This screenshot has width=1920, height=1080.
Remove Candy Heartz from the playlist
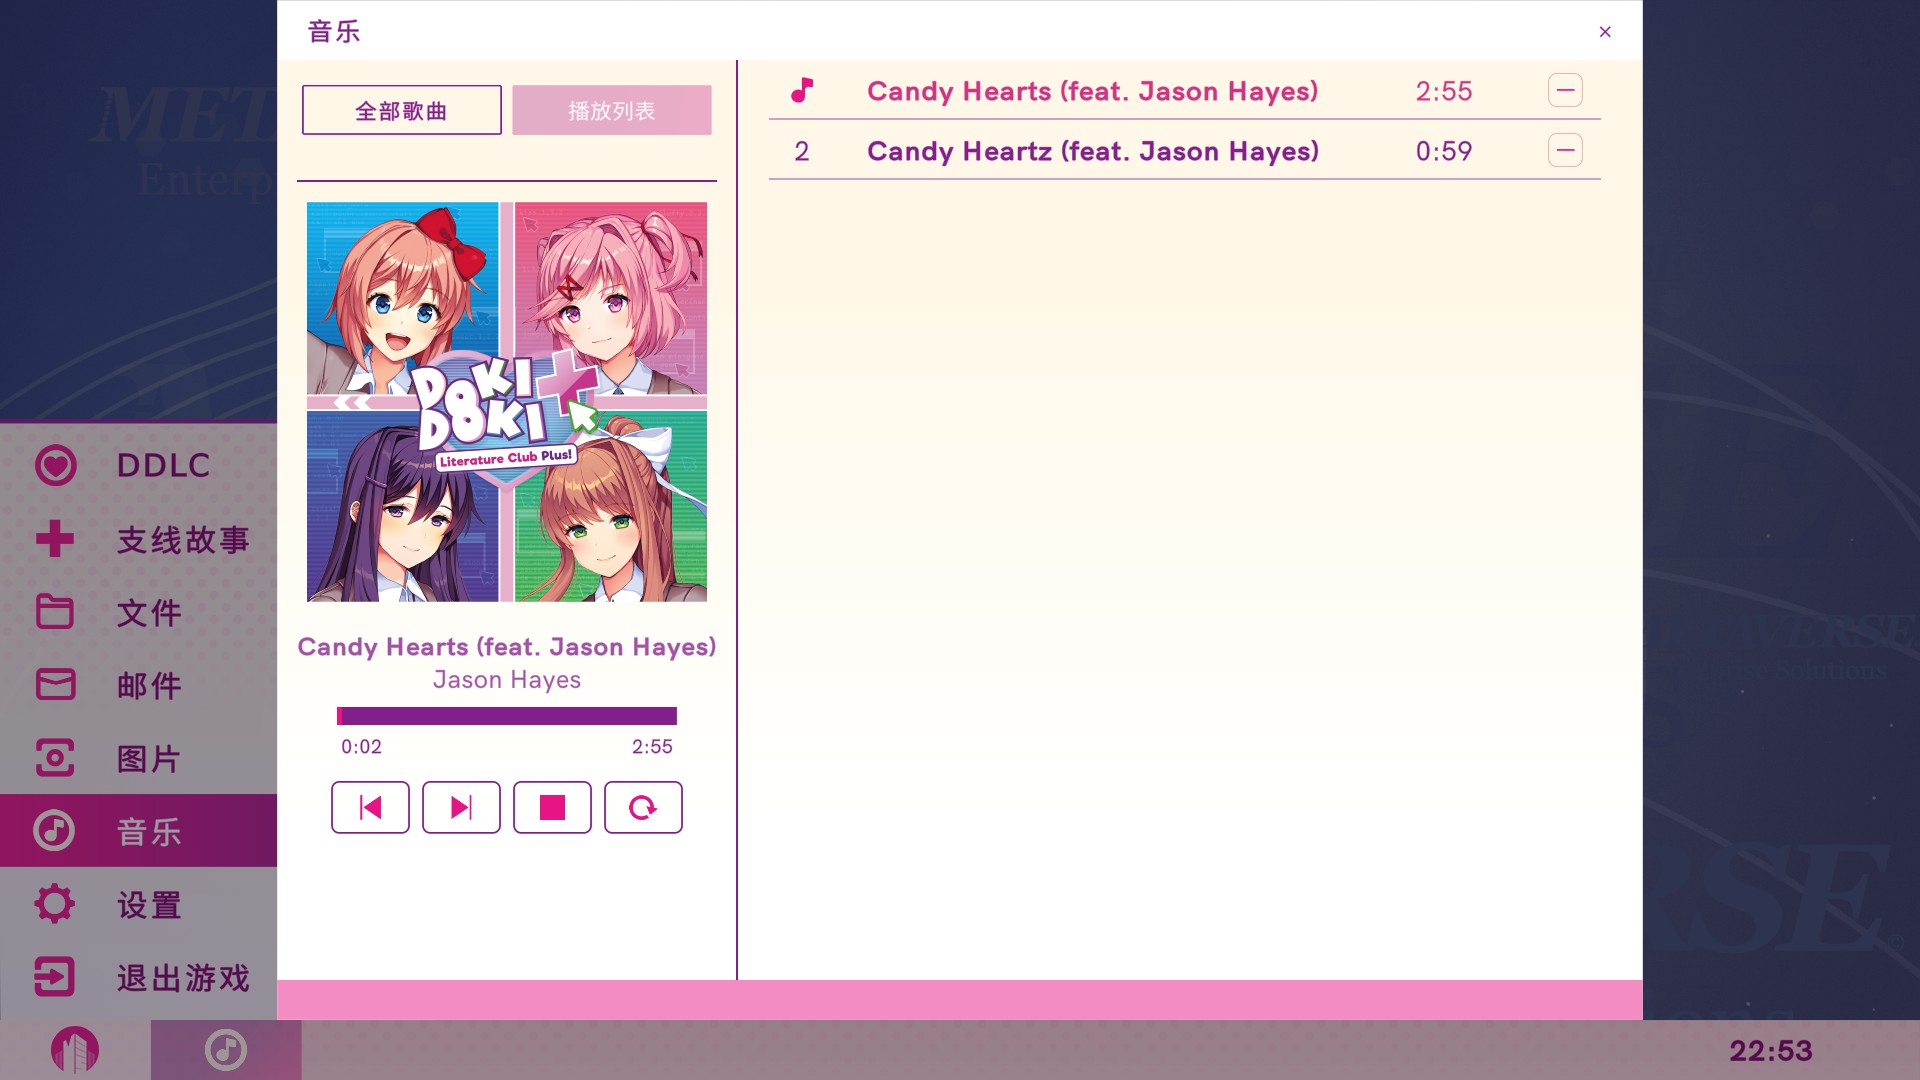pos(1565,150)
